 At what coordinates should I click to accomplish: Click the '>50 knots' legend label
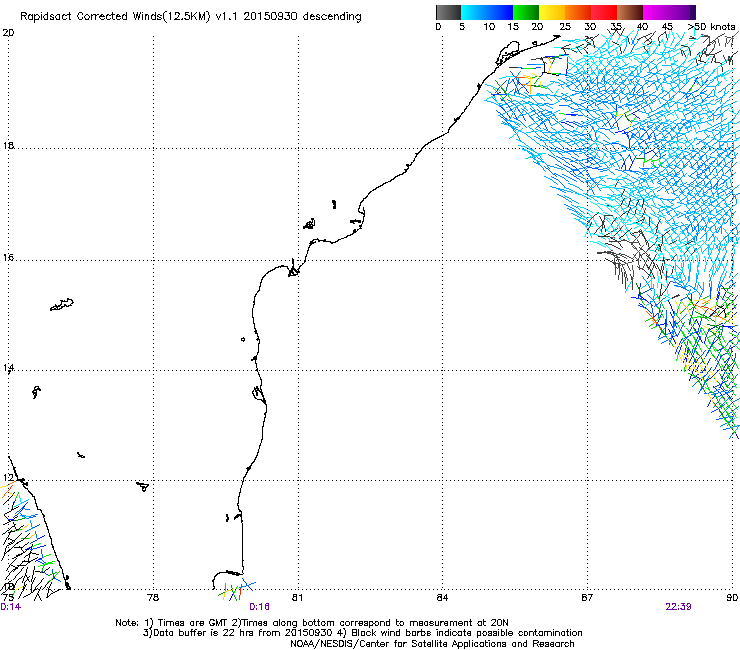pyautogui.click(x=712, y=27)
